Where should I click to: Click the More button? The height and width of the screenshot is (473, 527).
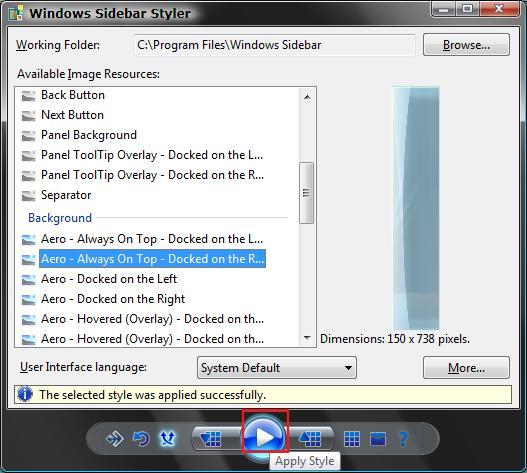(466, 368)
